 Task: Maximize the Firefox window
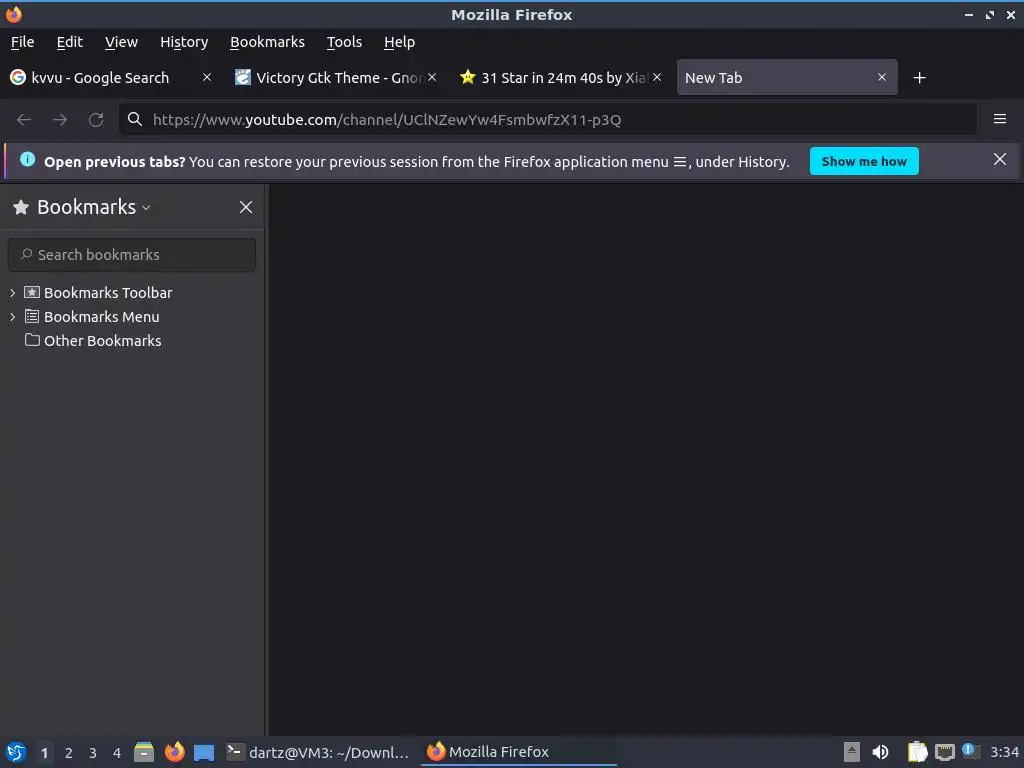989,14
